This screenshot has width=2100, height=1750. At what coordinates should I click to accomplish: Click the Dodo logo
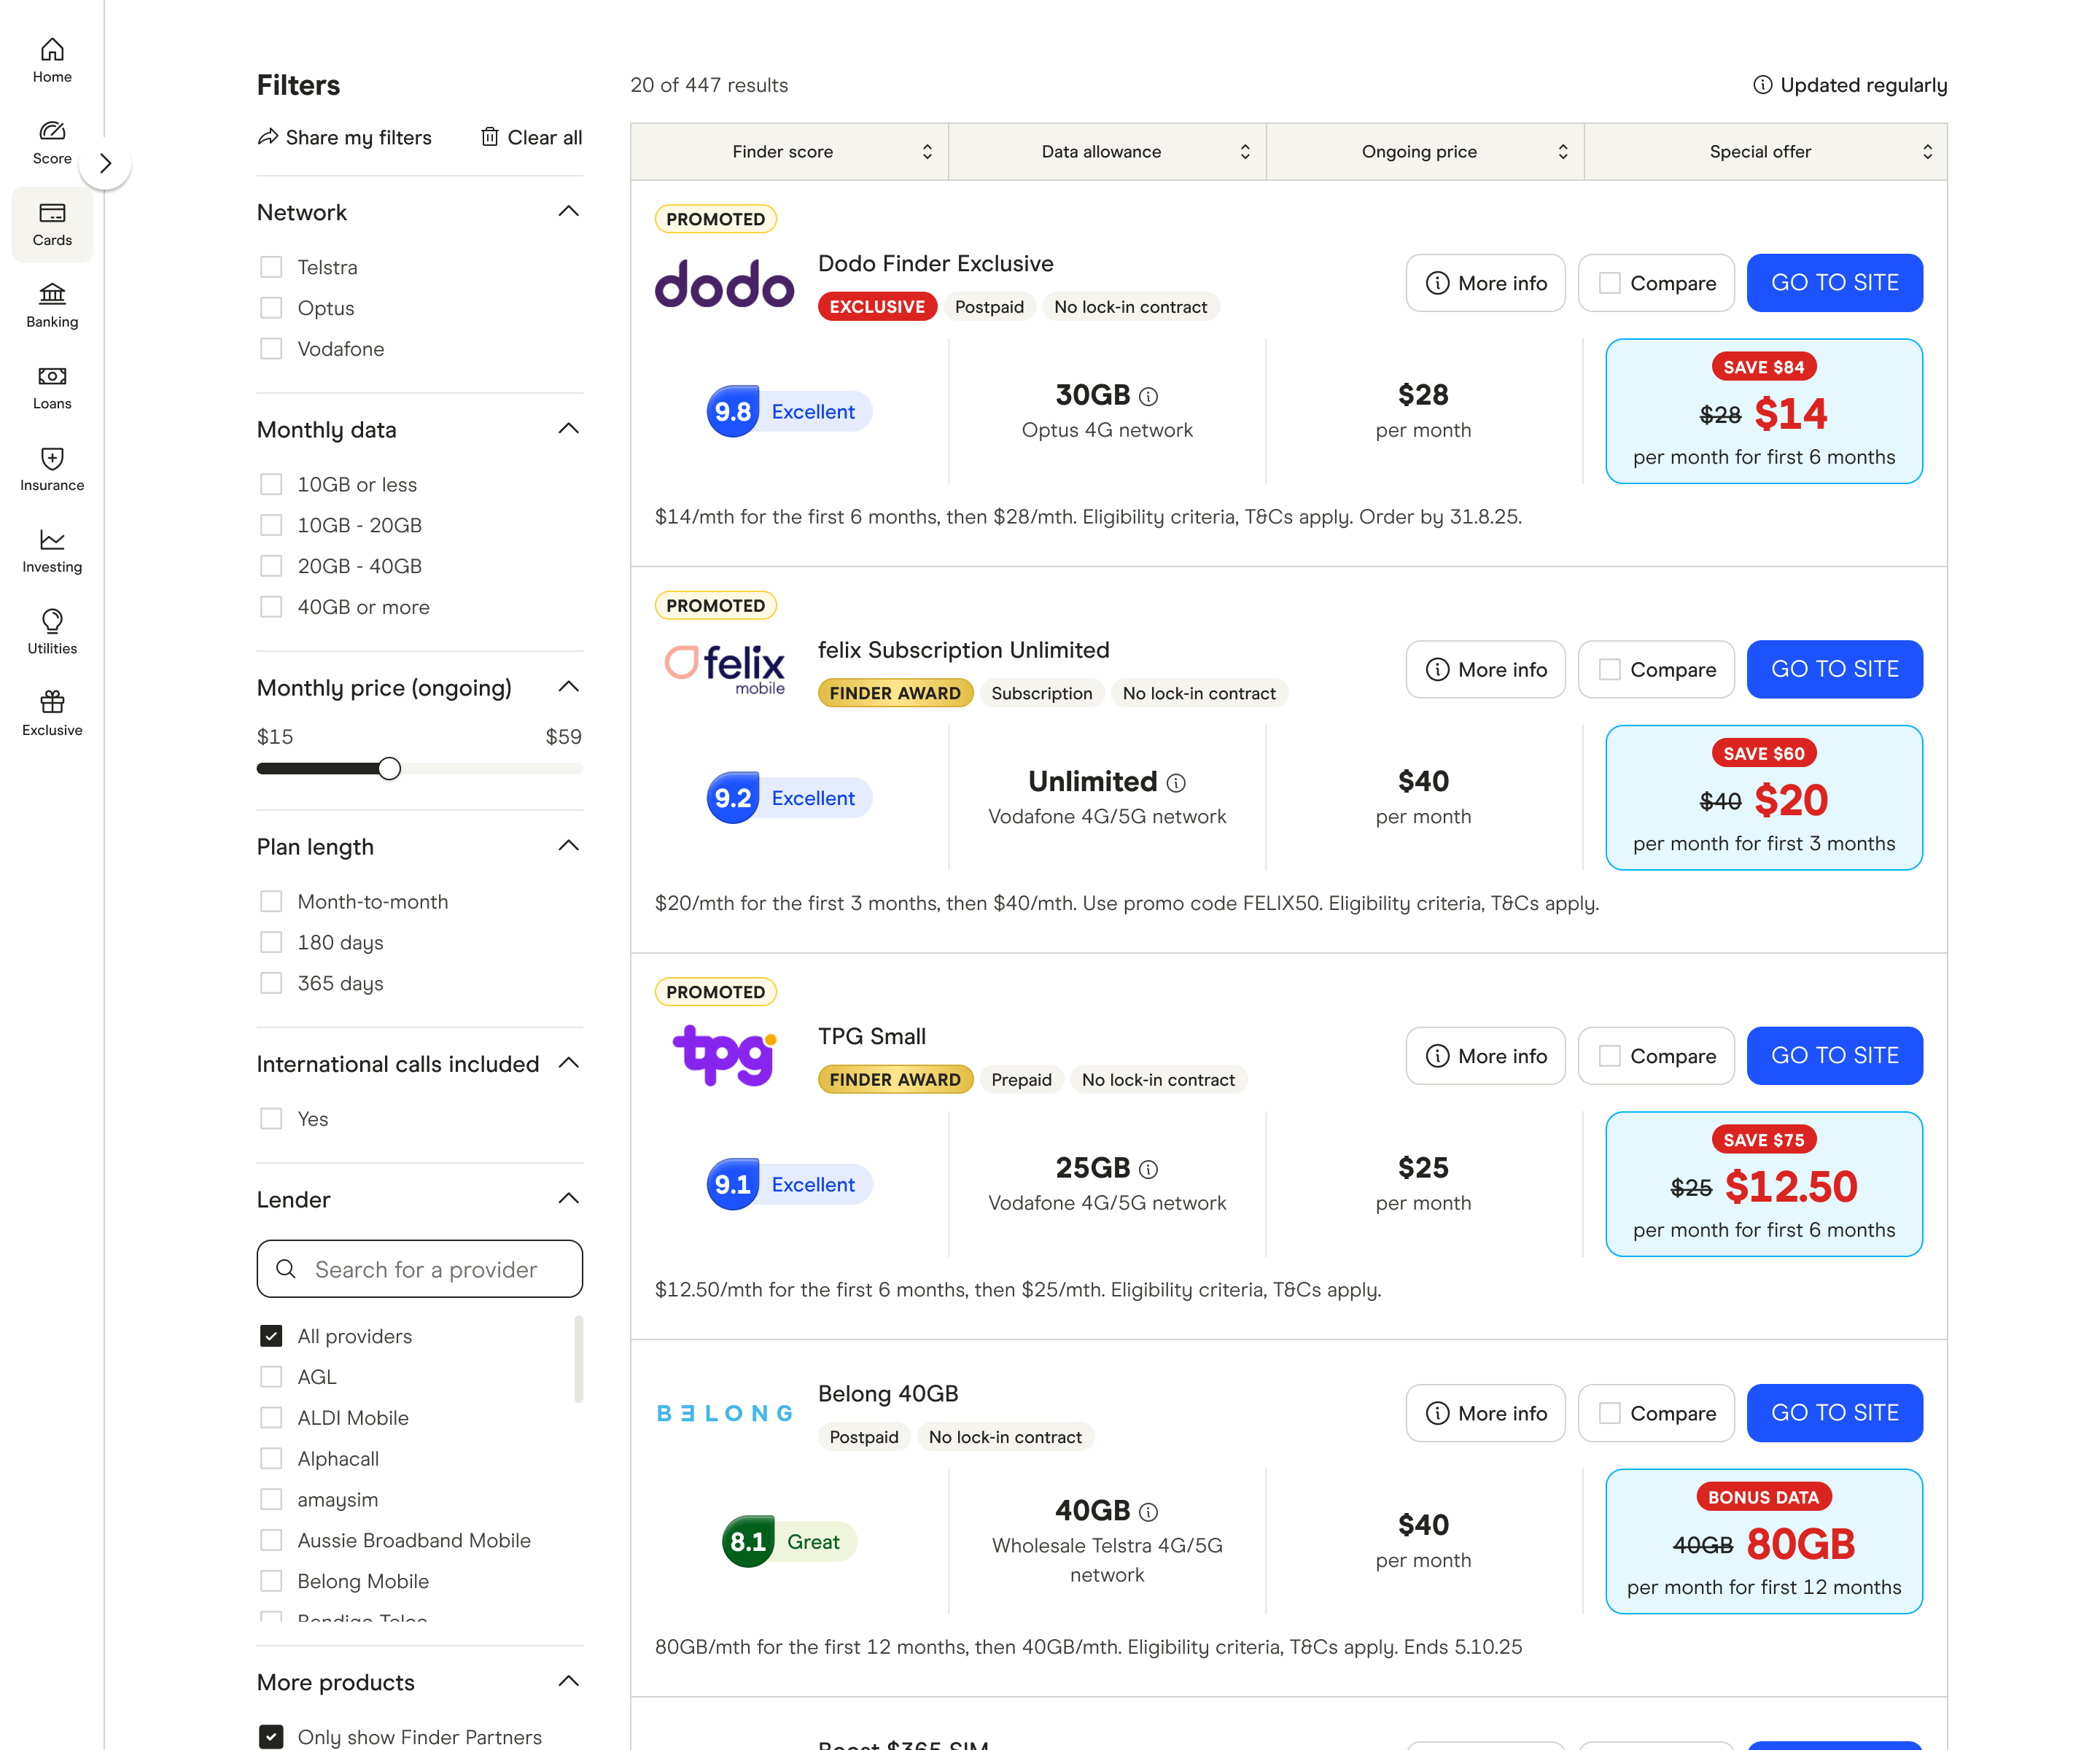[x=724, y=283]
